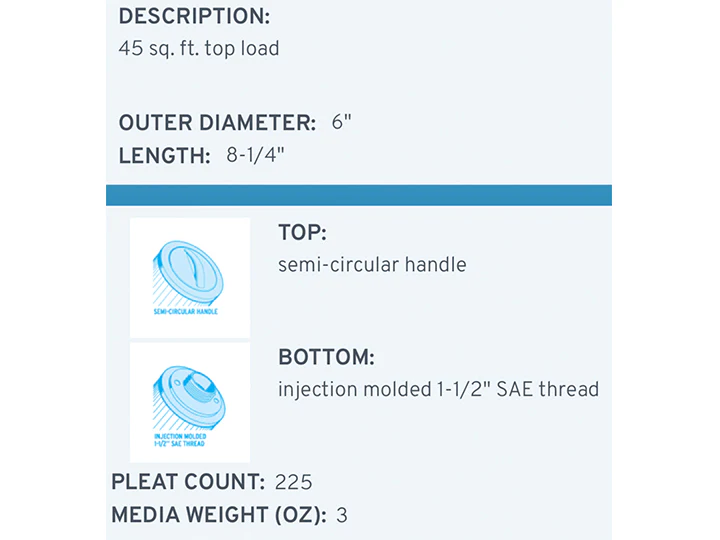Screen dimensions: 720x540
Task: Click the media weight value 3
Action: click(342, 516)
